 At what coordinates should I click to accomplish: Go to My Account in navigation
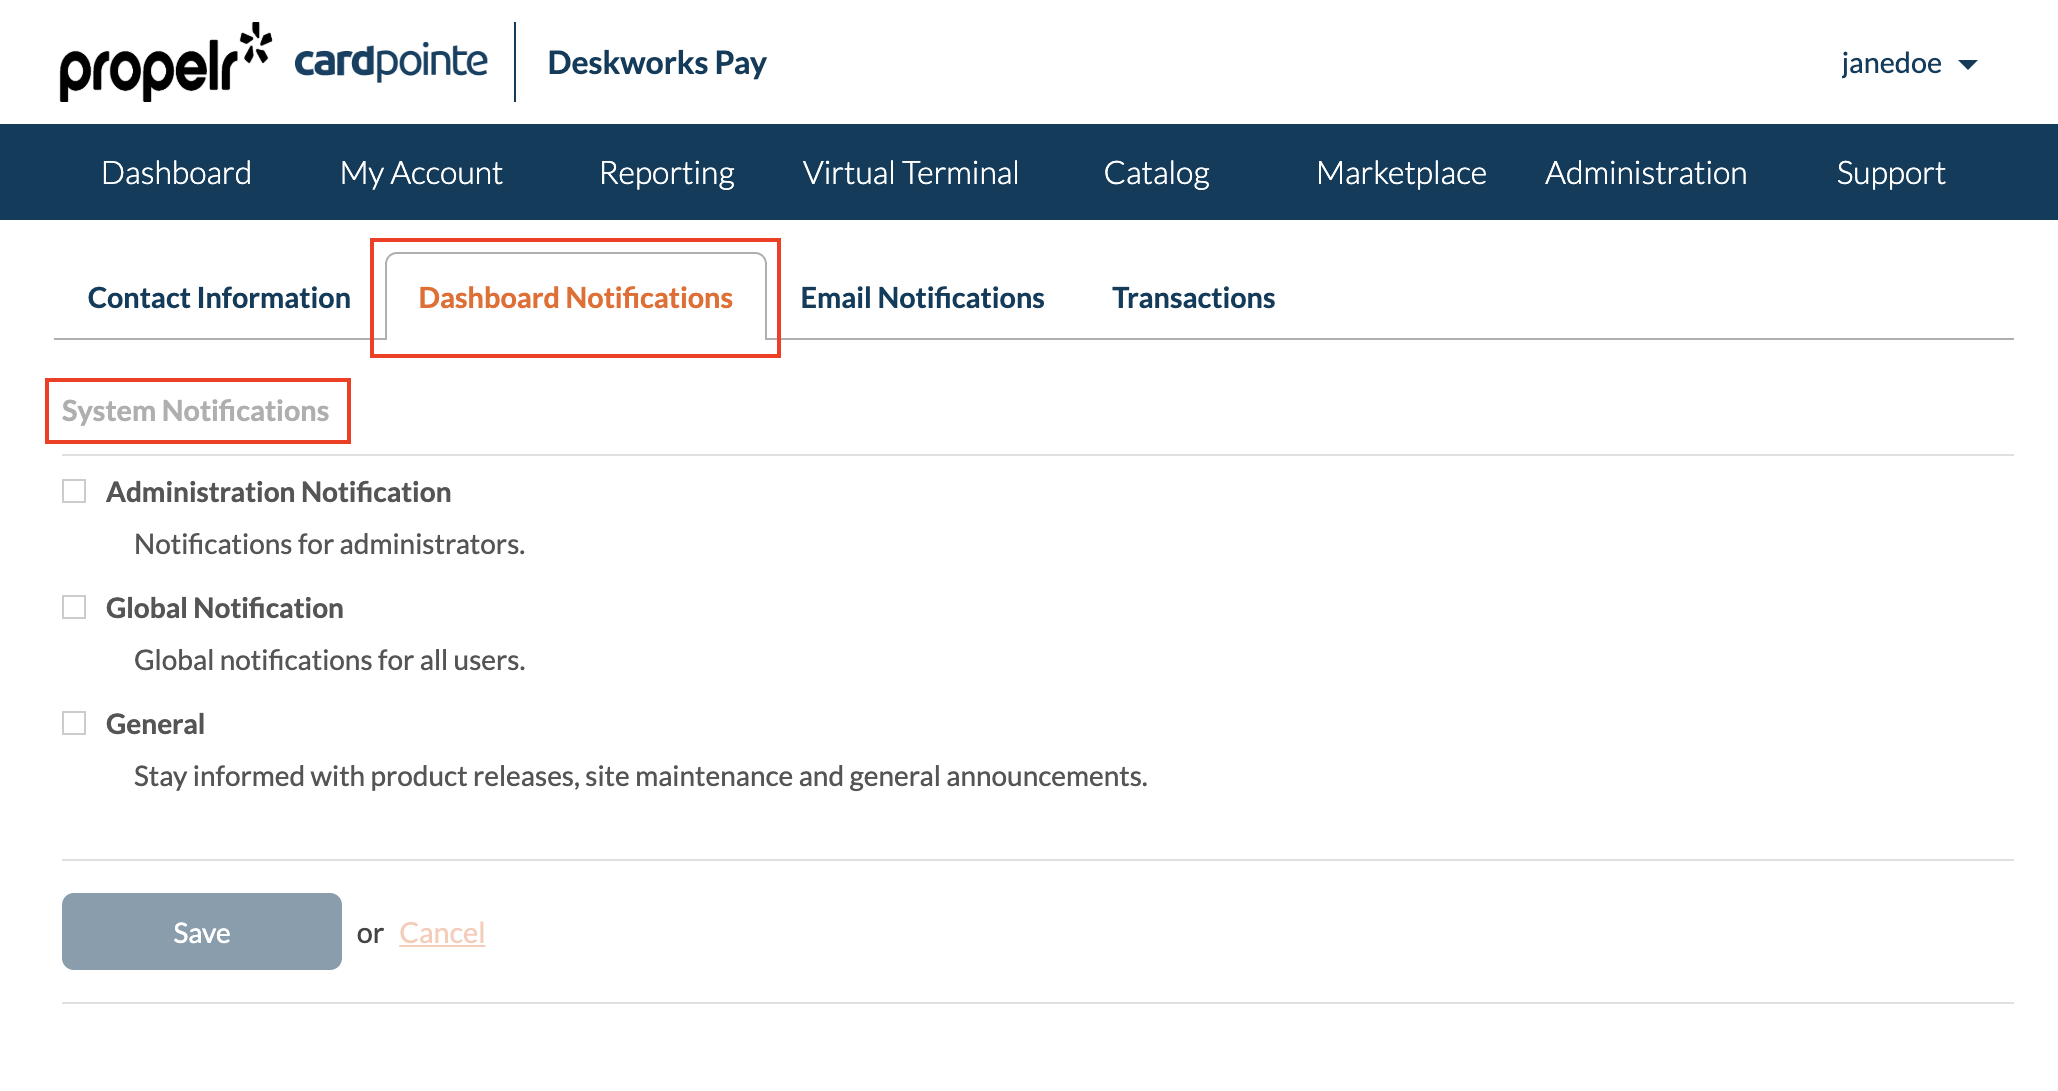421,173
